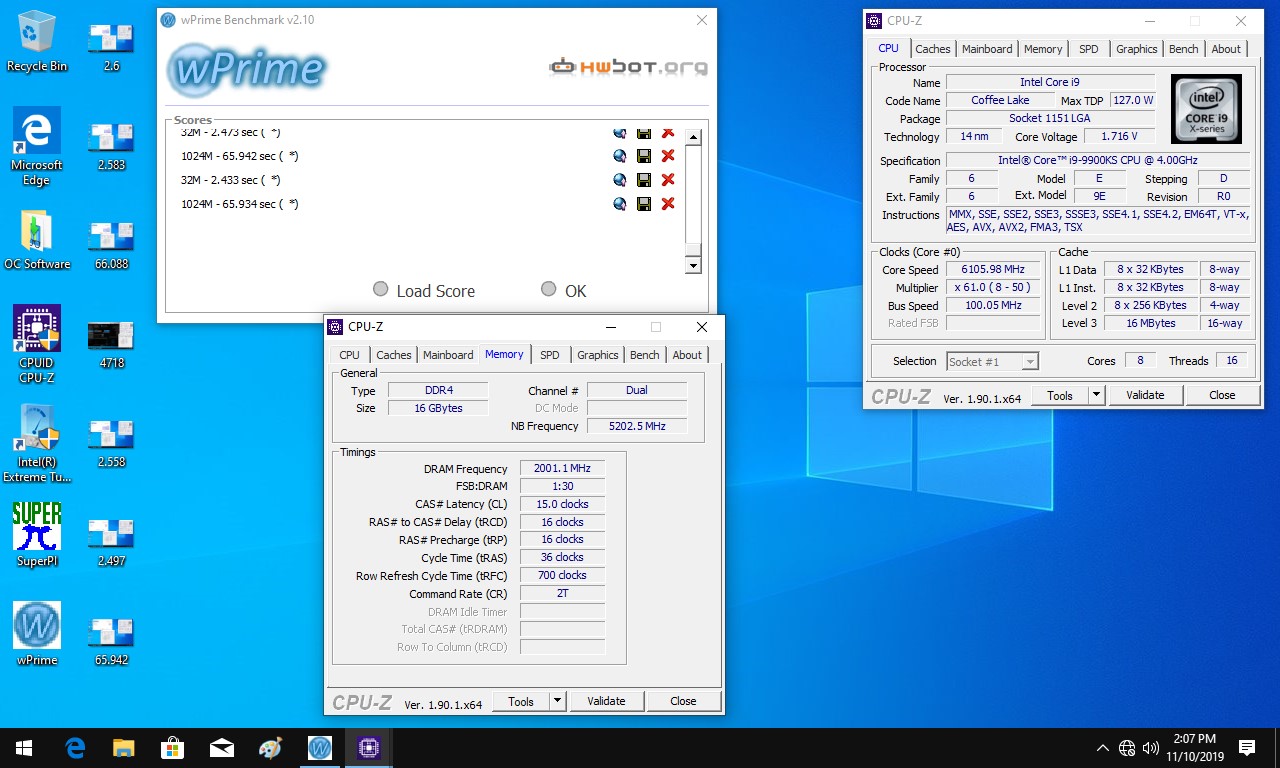The image size is (1280, 768).
Task: Launch the wPrime desktop shortcut
Action: (x=37, y=634)
